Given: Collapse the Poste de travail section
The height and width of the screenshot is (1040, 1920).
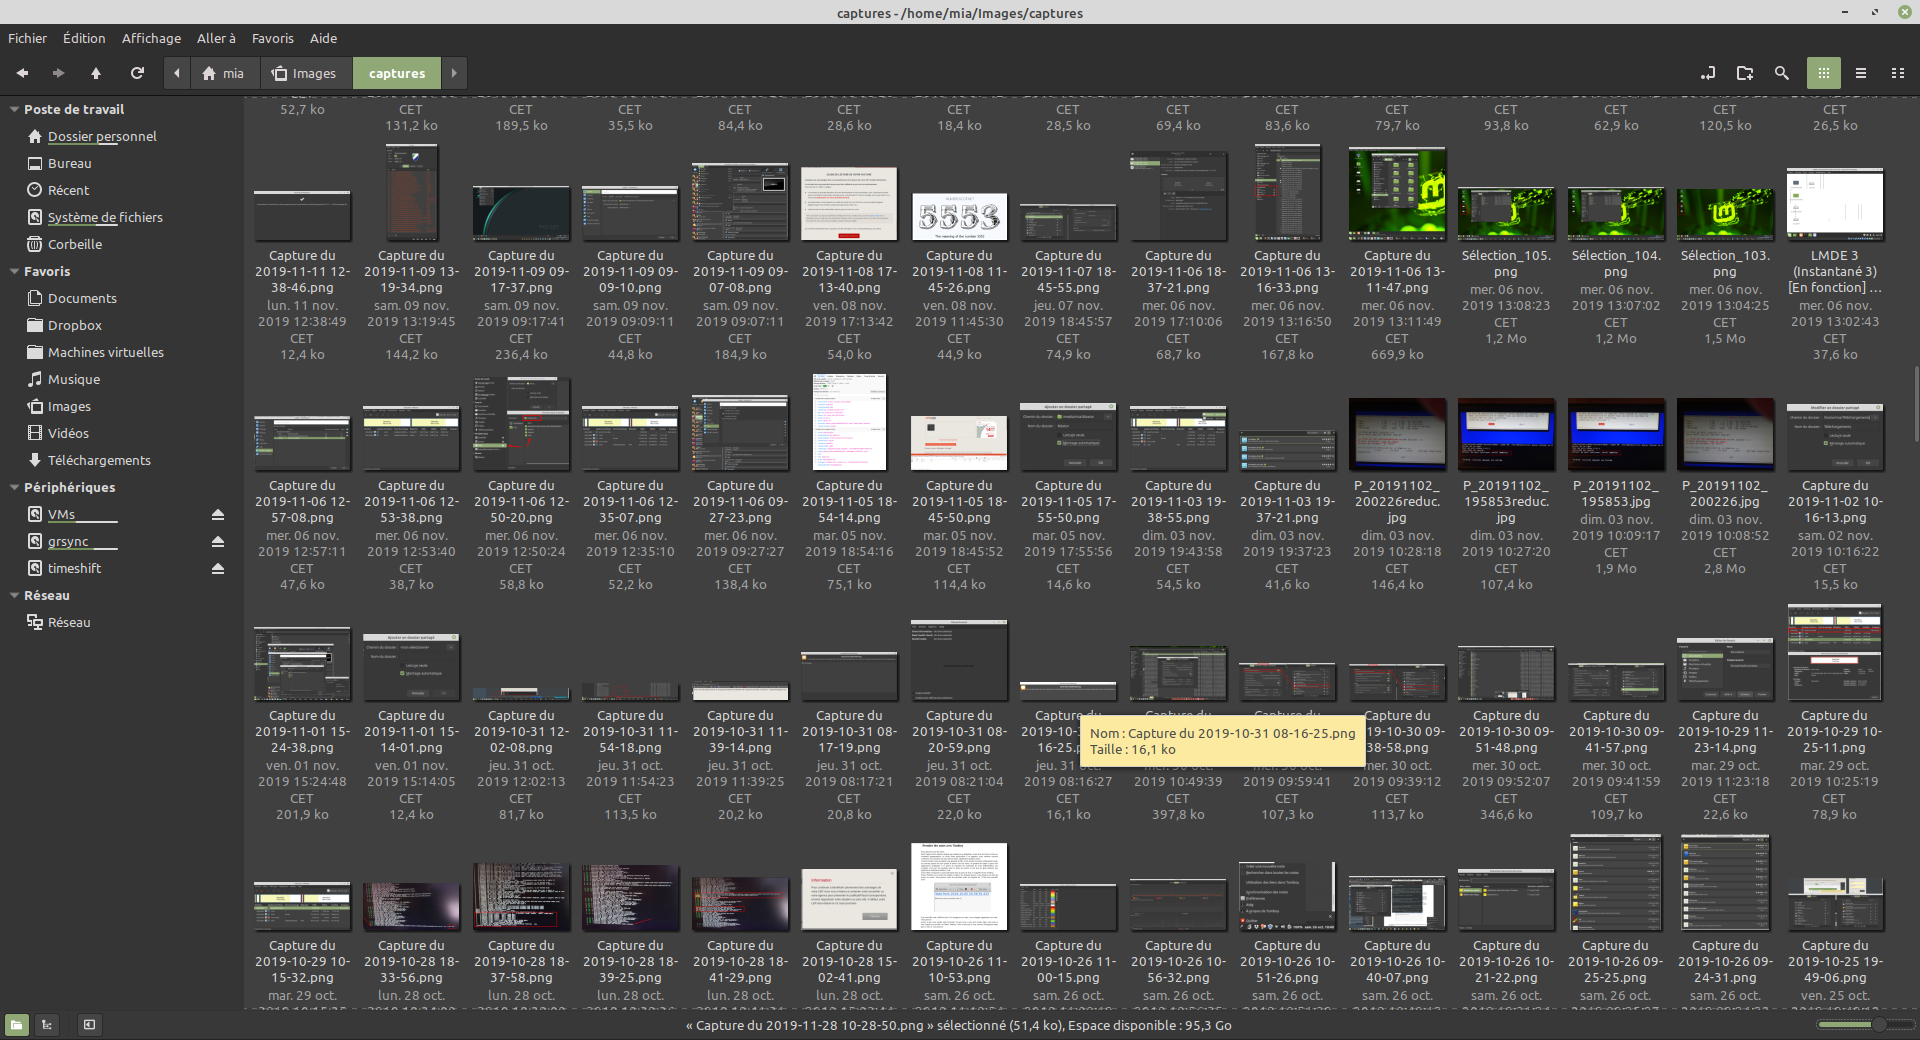Looking at the screenshot, I should 14,110.
